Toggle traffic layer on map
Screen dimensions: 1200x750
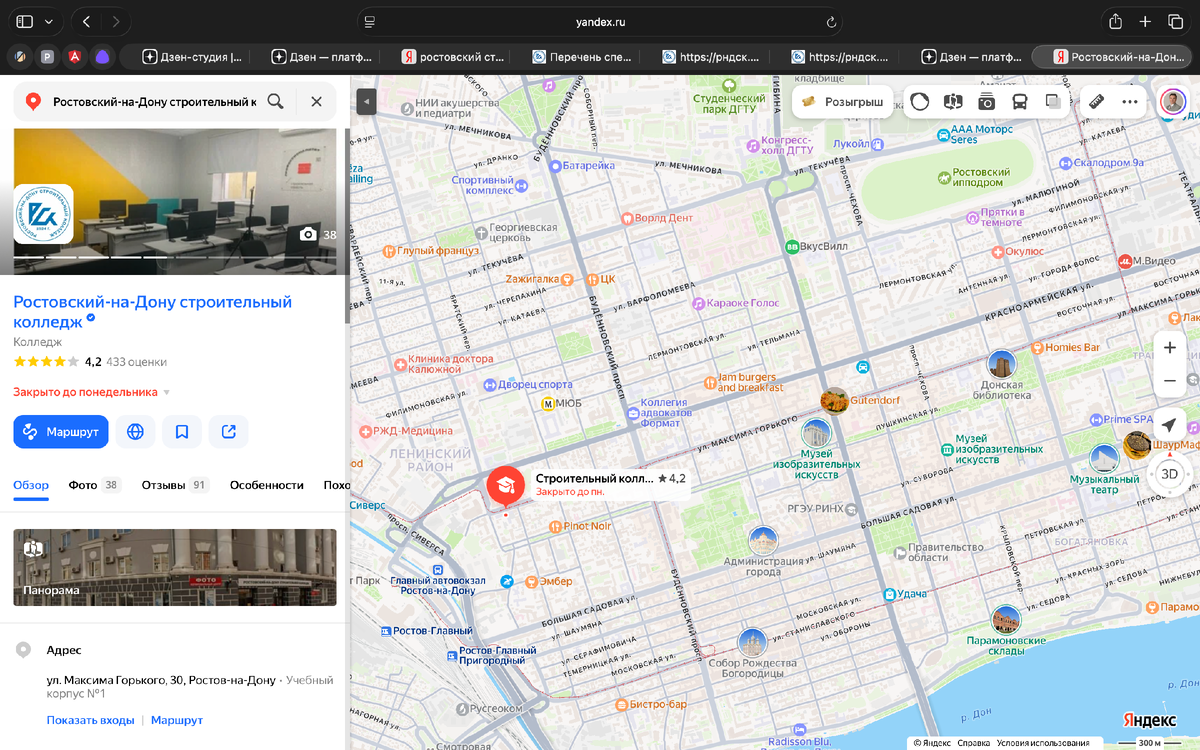pos(920,101)
